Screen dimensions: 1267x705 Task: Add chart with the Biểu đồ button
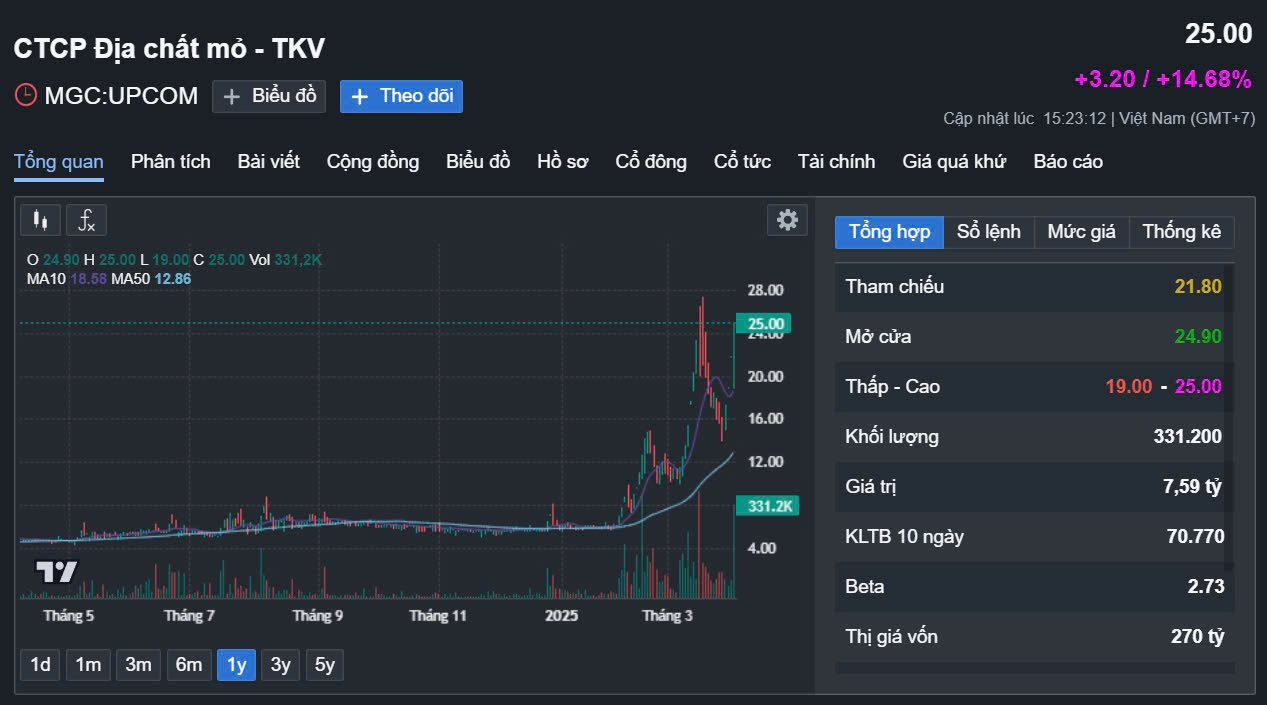coord(269,96)
